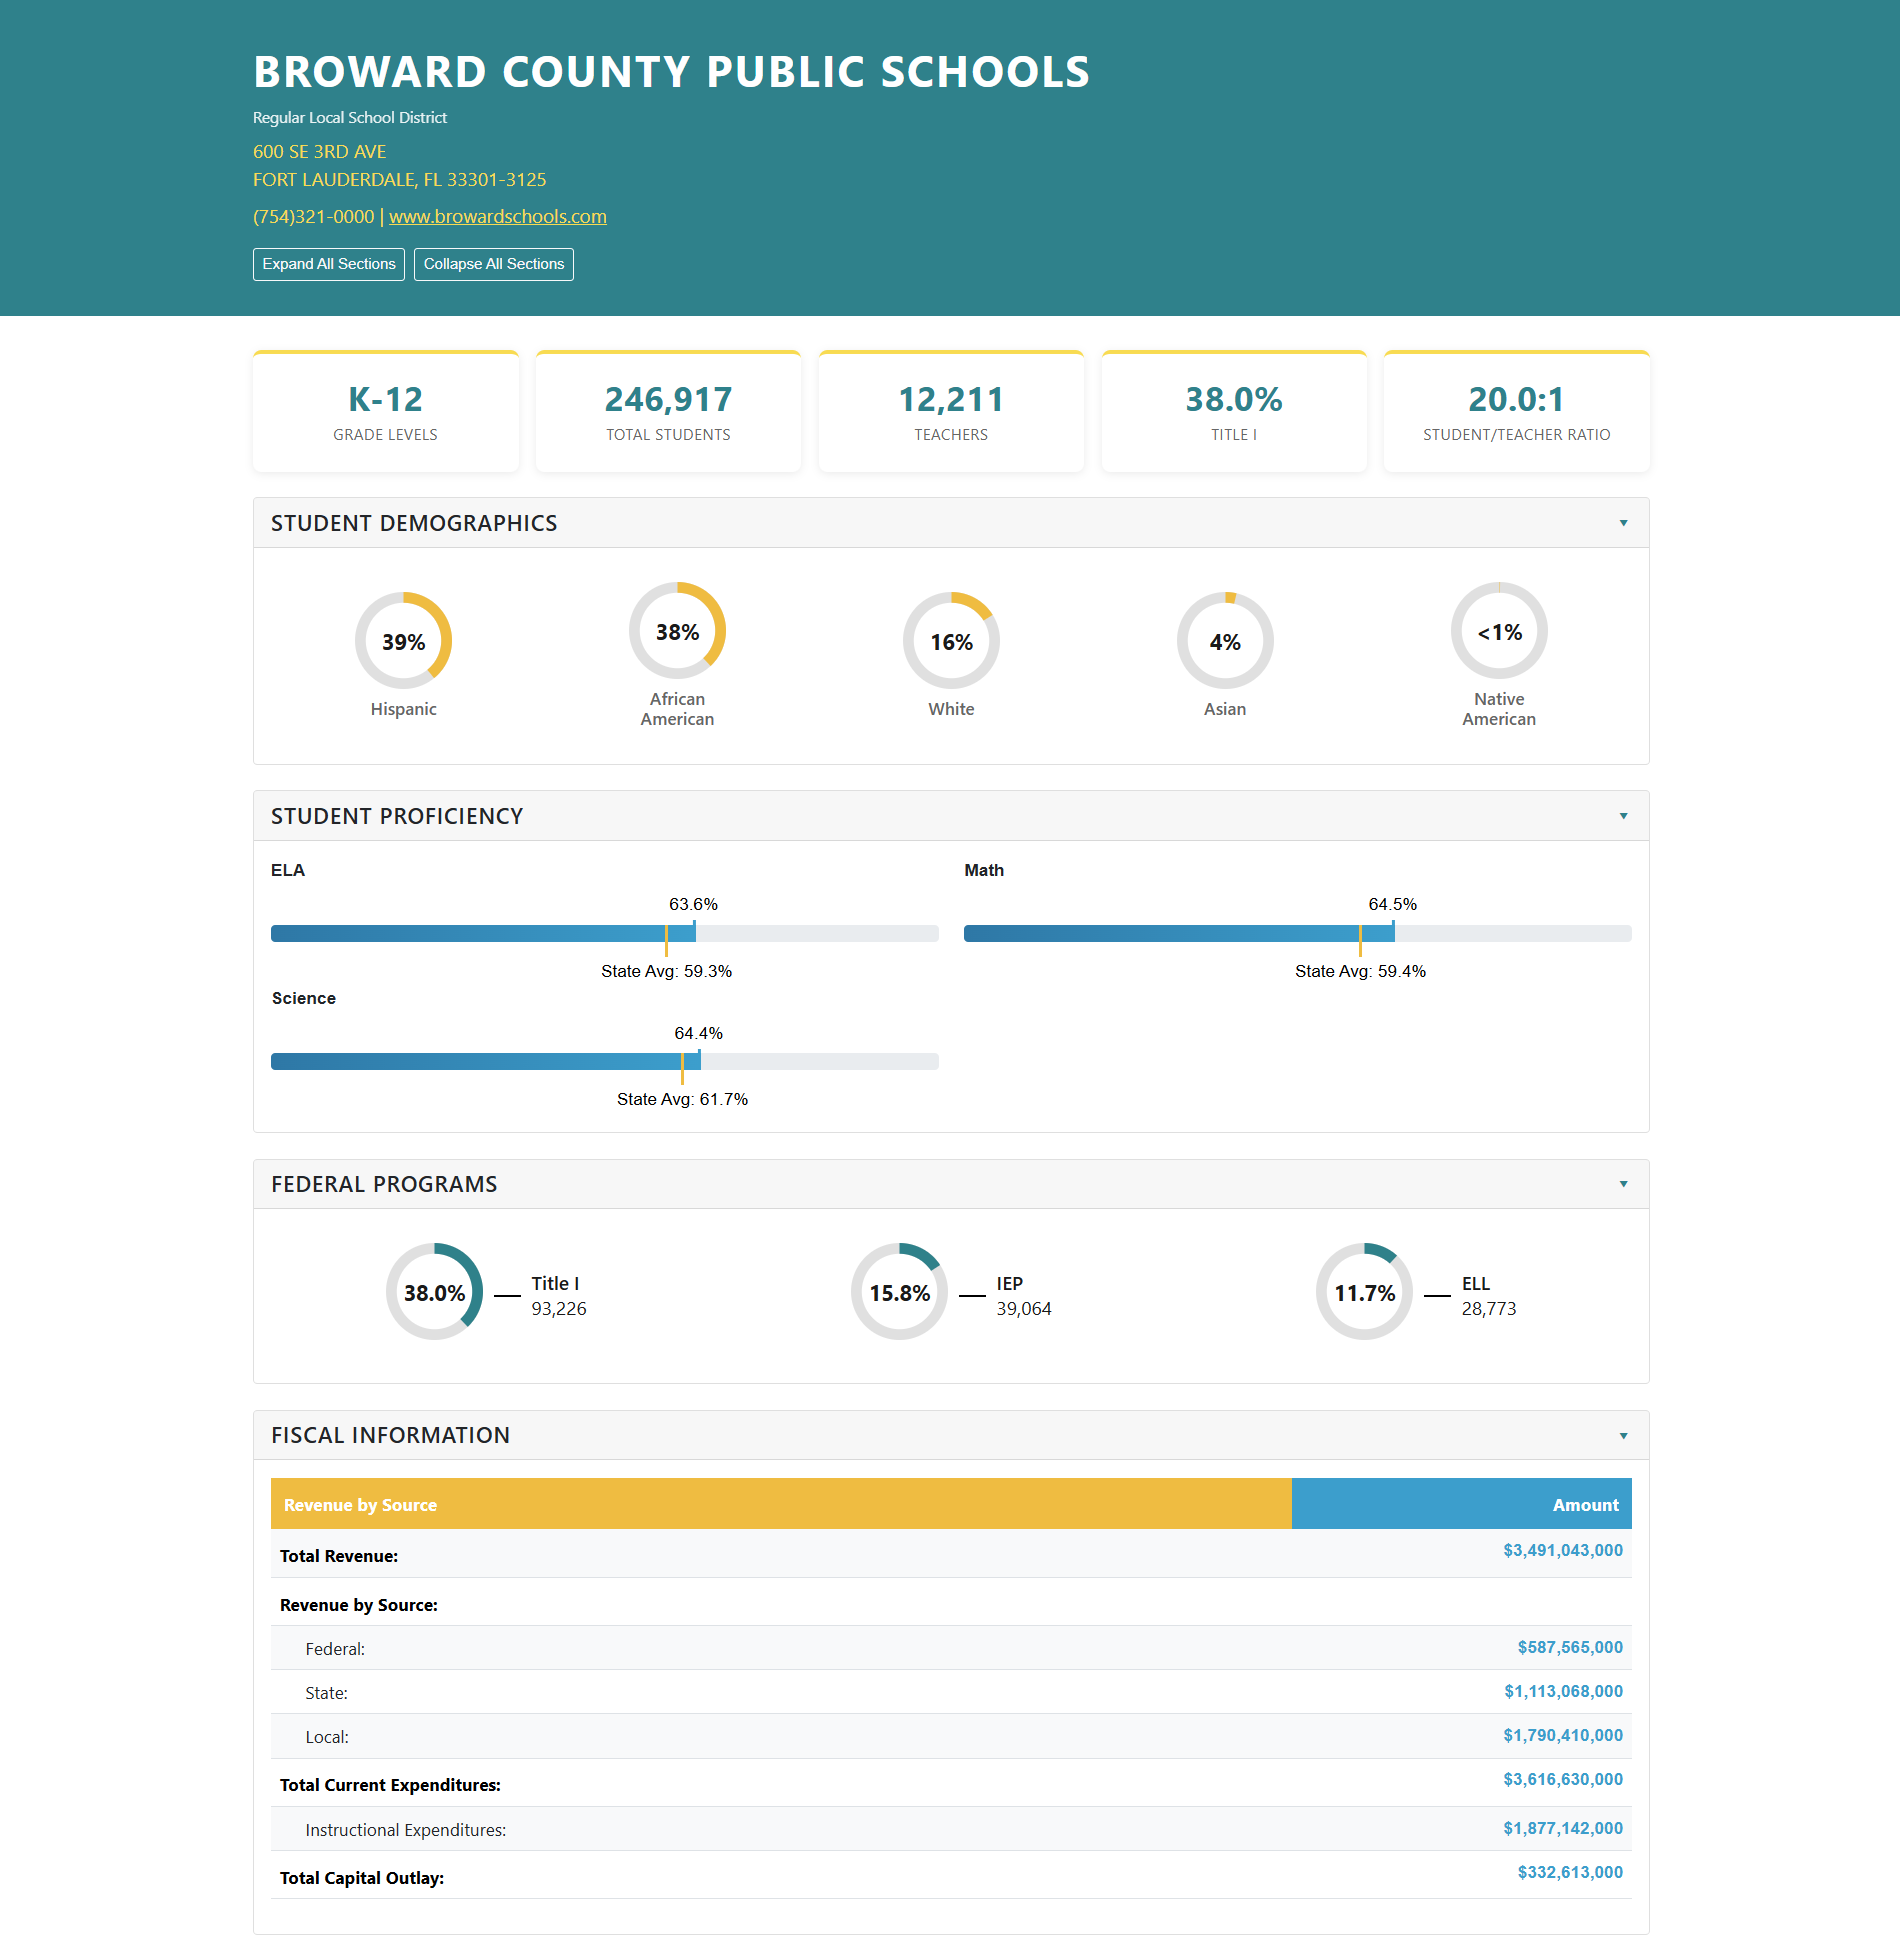
Task: Click the White 16% donut chart
Action: pos(951,641)
